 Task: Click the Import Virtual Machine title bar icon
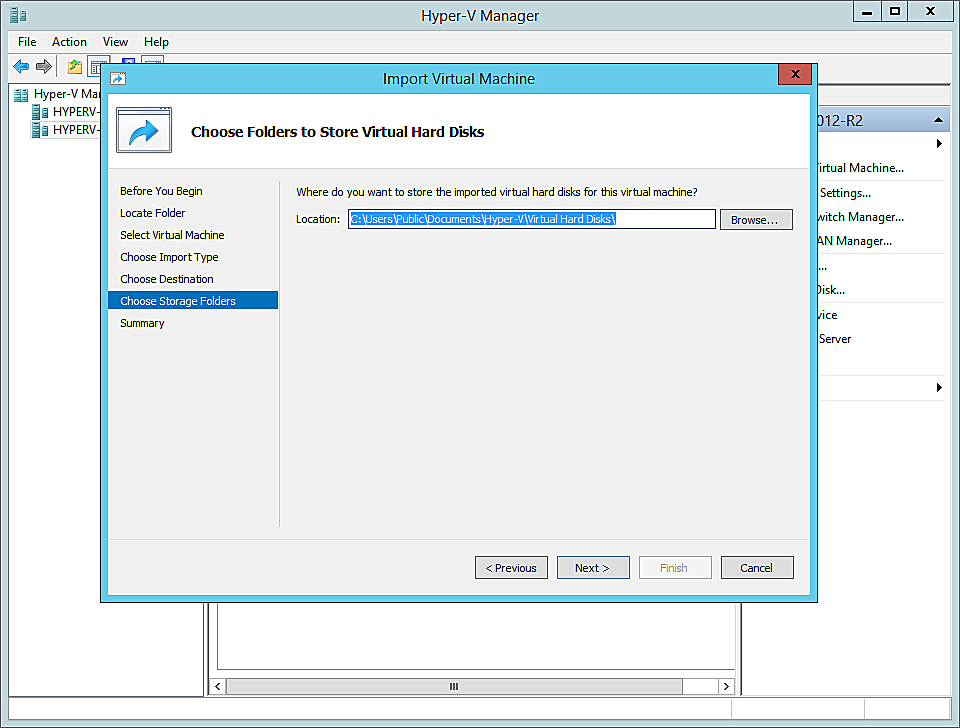point(118,78)
